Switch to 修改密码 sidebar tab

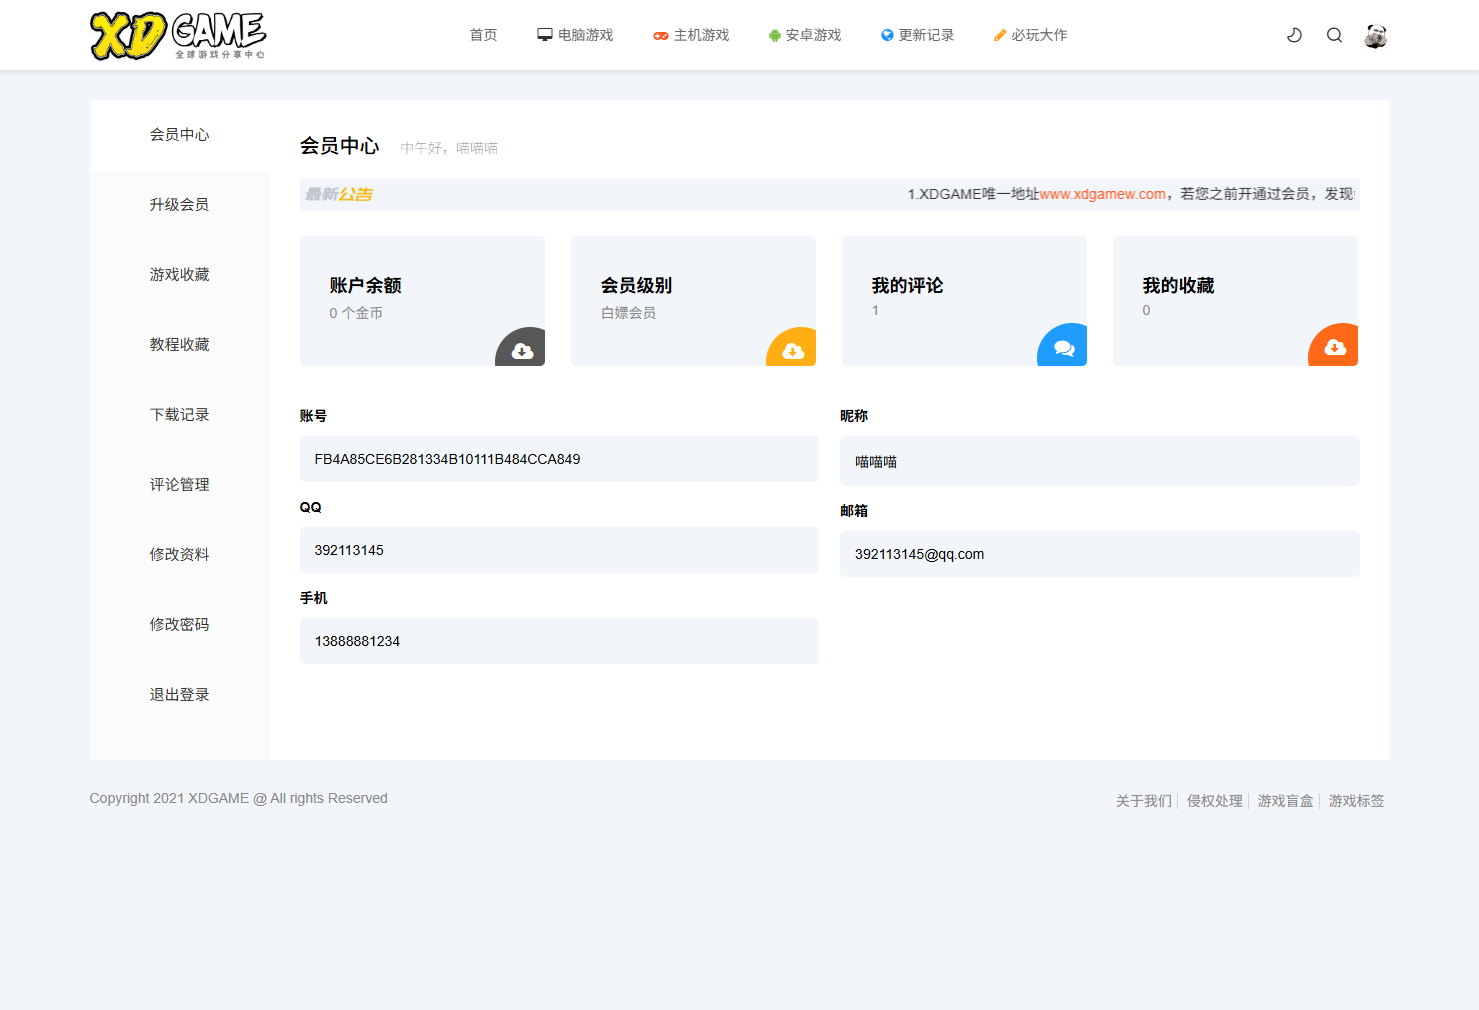[x=179, y=625]
